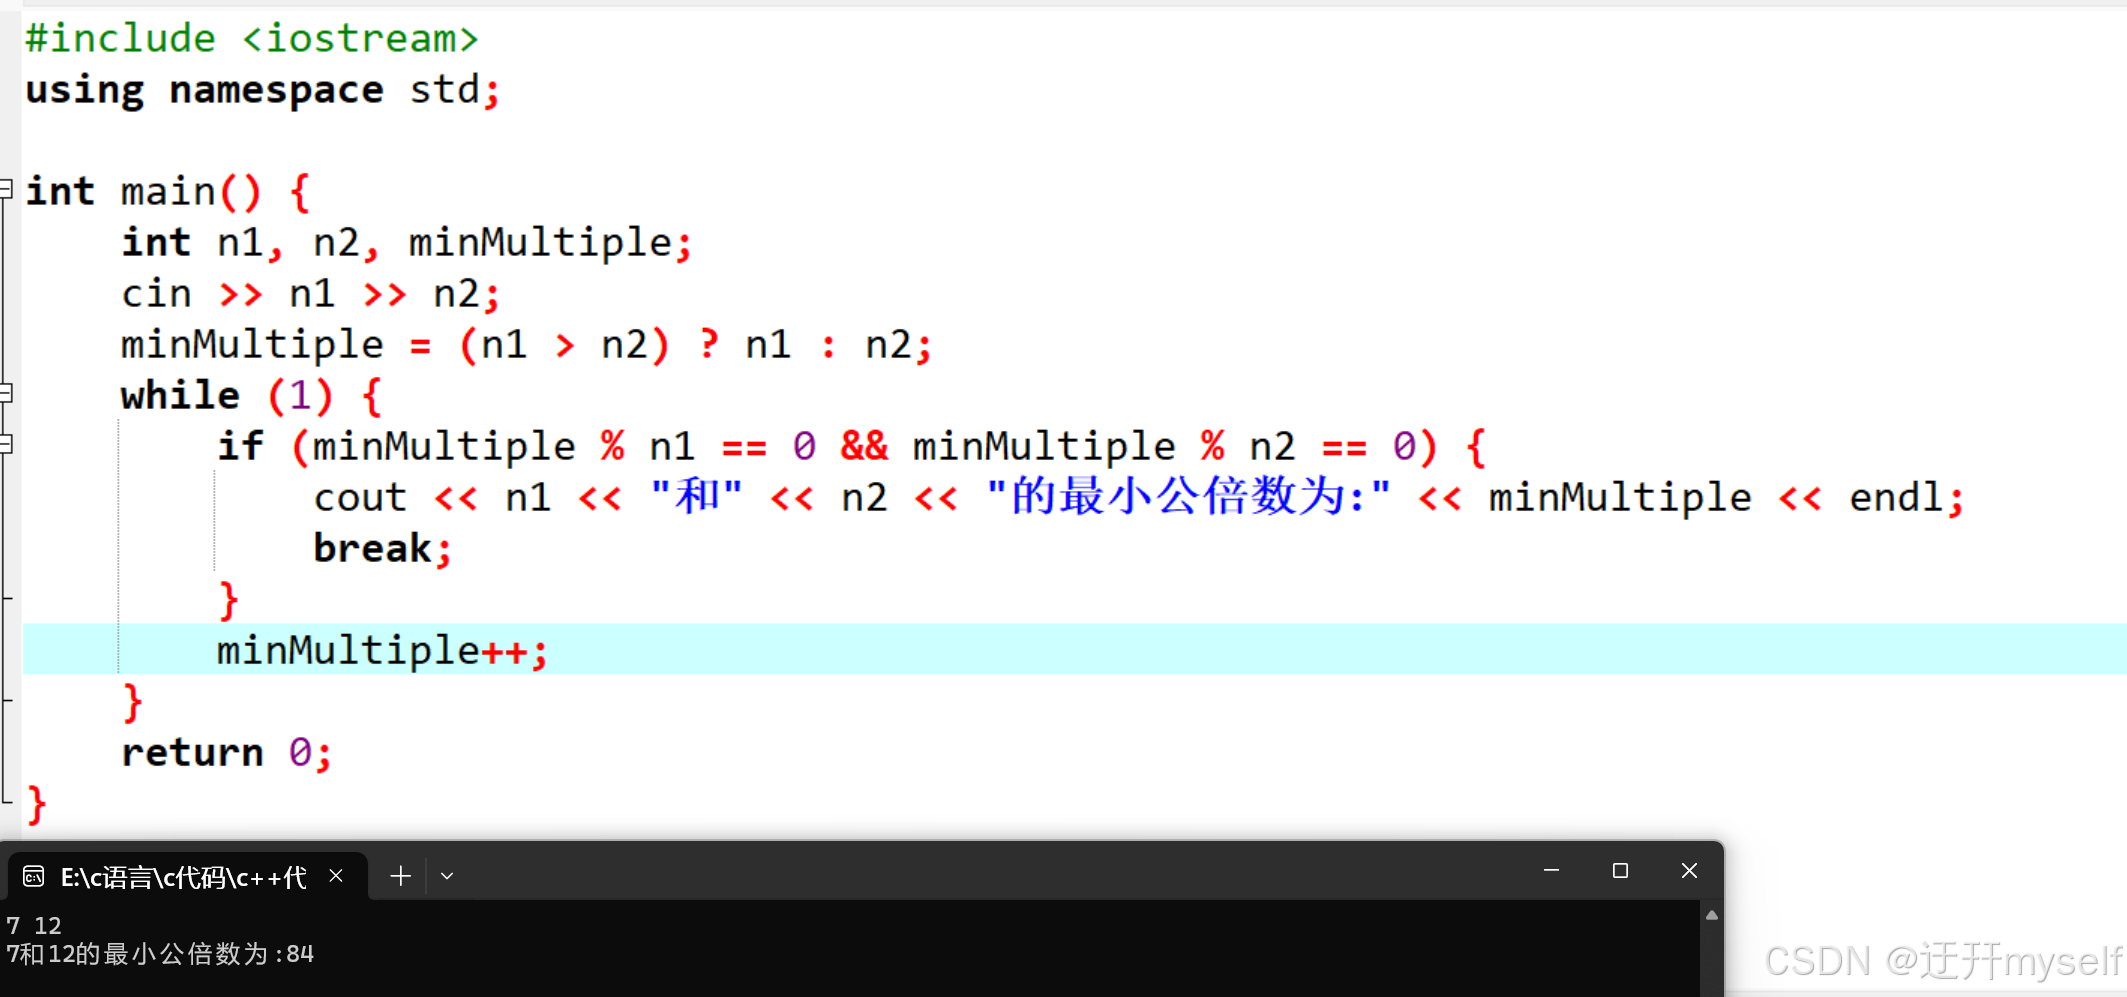Open the terminal profile dropdown chevron
2127x997 pixels.
pyautogui.click(x=447, y=876)
